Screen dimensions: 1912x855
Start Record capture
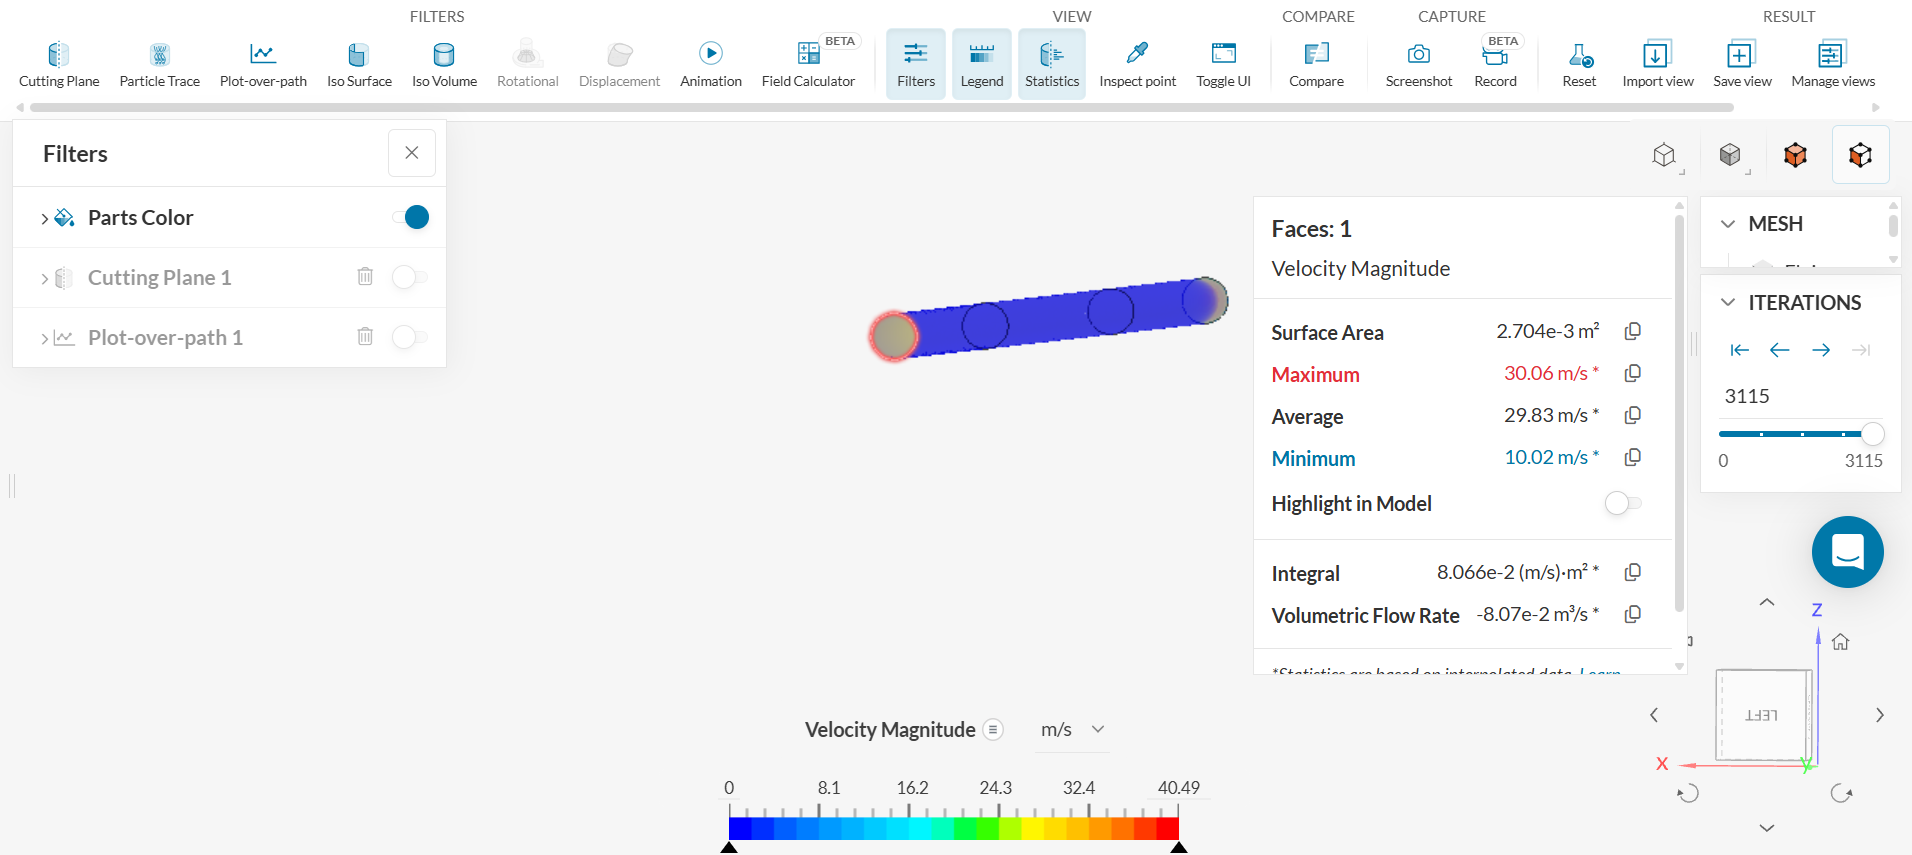pyautogui.click(x=1495, y=64)
